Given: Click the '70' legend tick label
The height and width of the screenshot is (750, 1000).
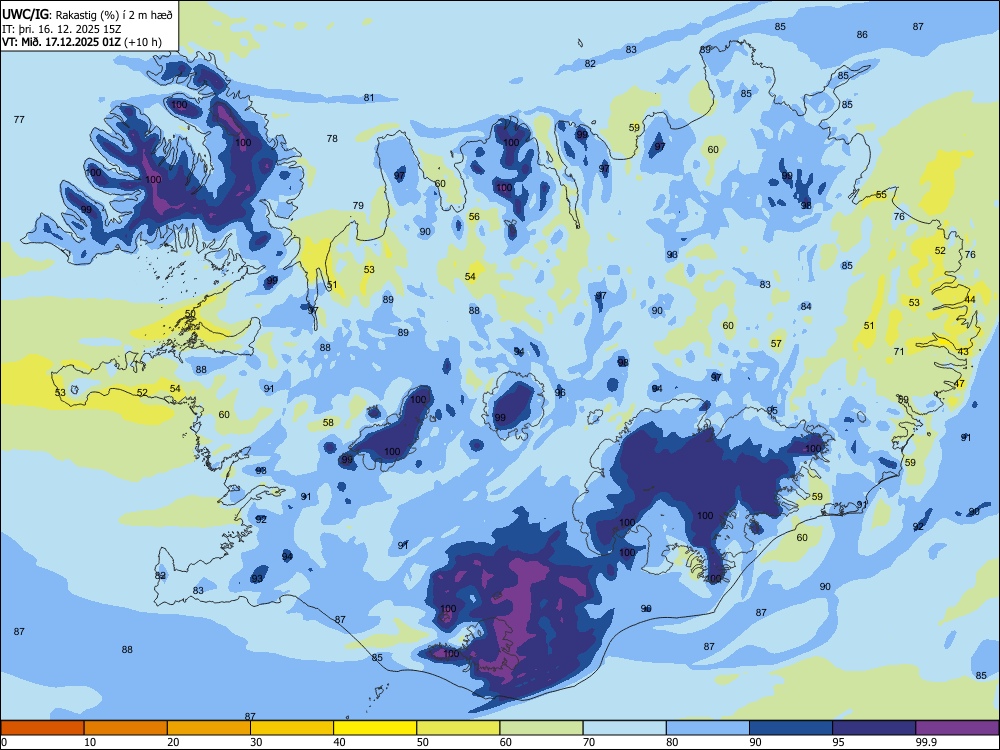Looking at the screenshot, I should click(x=589, y=742).
